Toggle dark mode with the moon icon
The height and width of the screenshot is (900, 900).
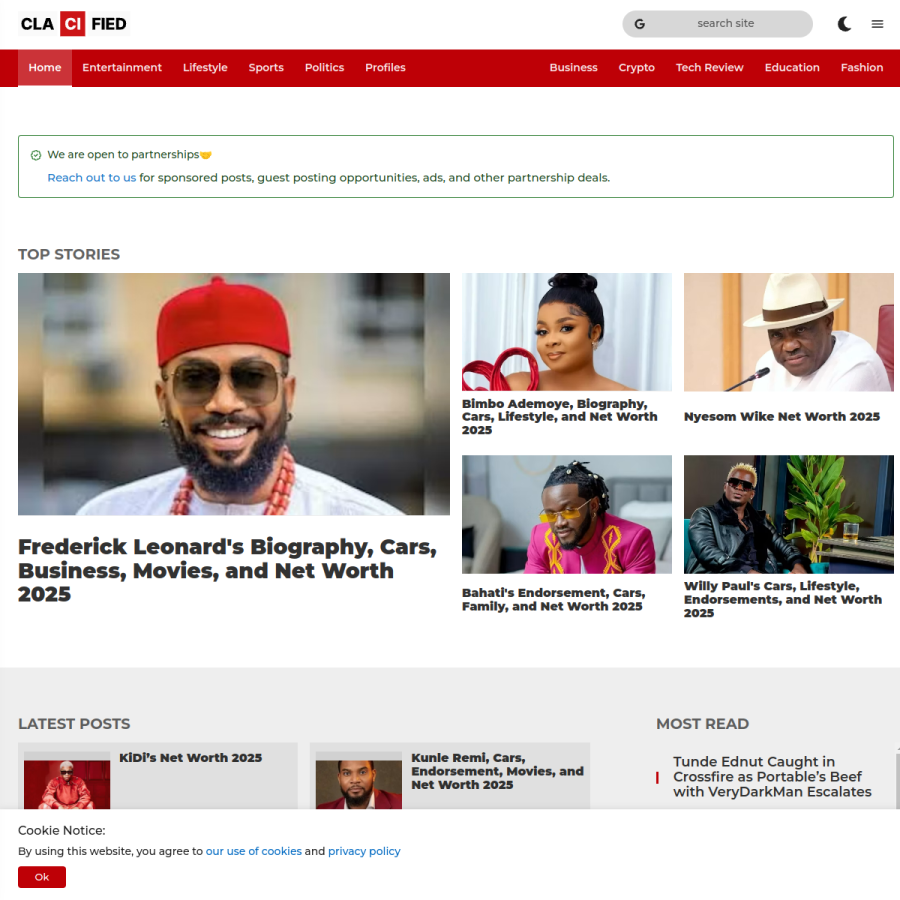(x=844, y=24)
